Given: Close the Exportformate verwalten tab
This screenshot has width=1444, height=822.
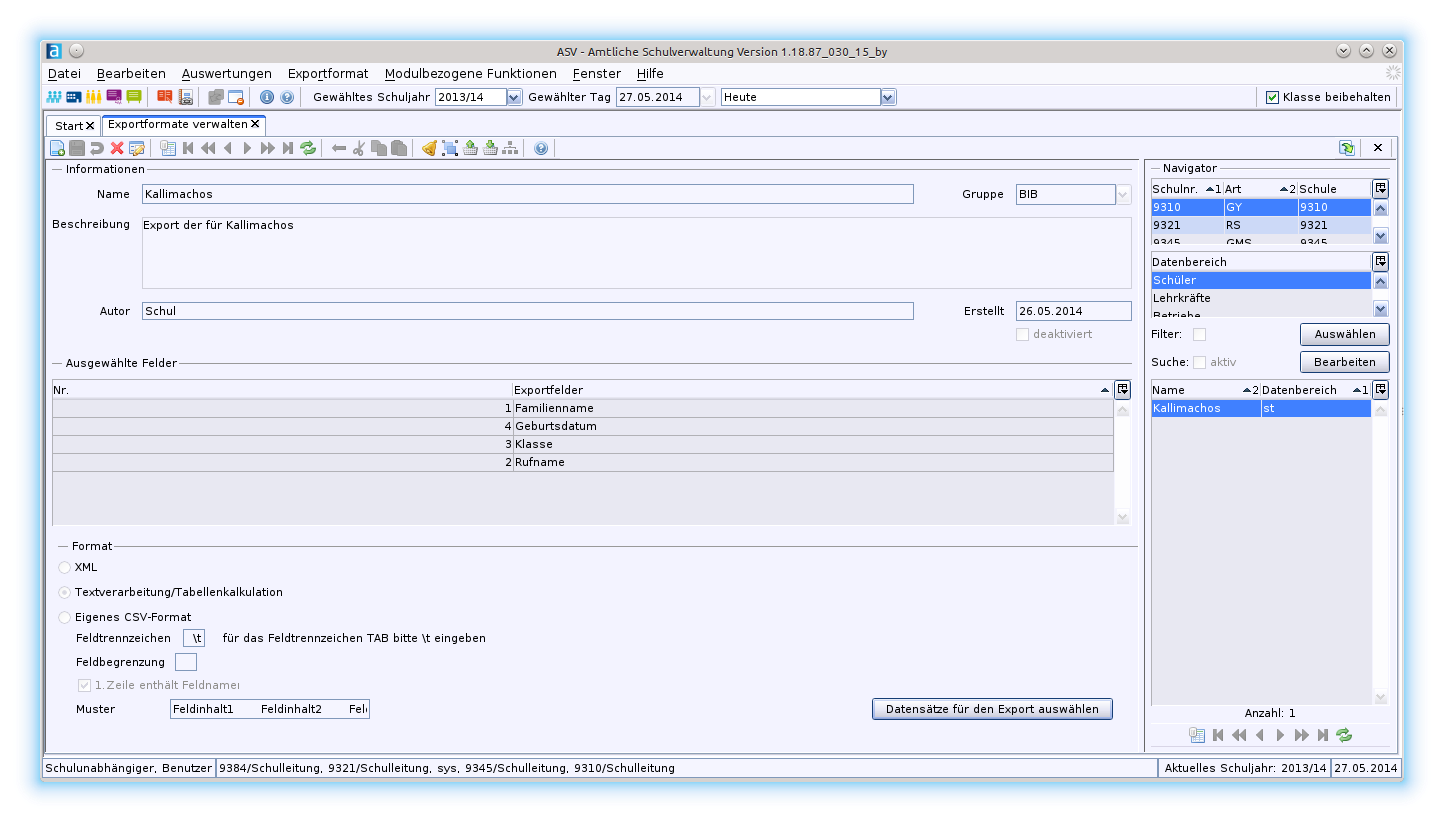Looking at the screenshot, I should click(x=255, y=124).
